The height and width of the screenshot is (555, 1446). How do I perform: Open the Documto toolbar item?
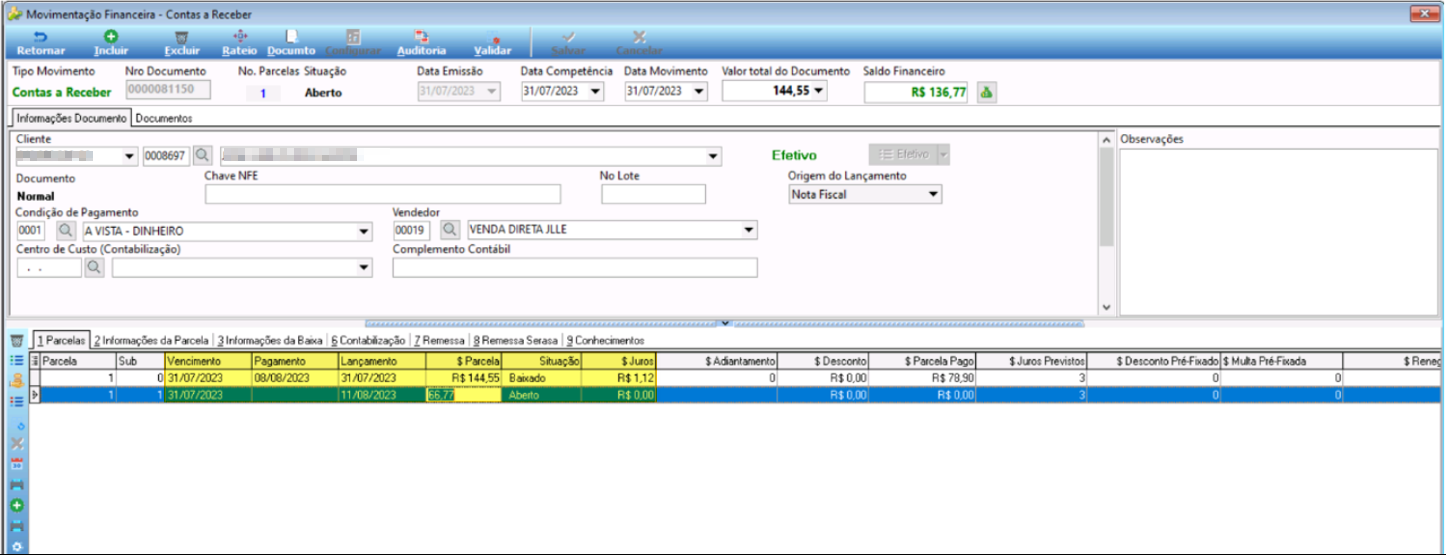click(x=291, y=42)
